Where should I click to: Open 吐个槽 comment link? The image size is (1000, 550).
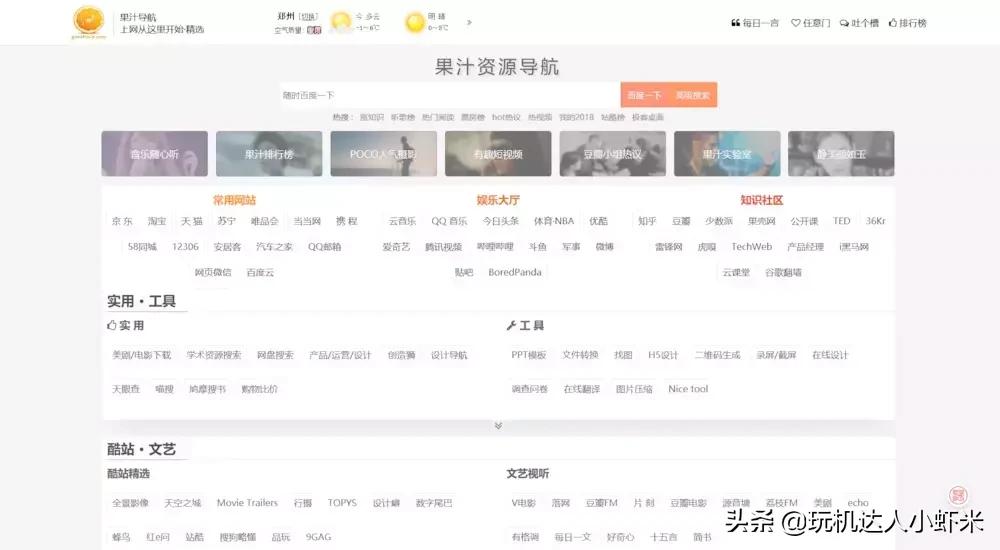click(859, 23)
